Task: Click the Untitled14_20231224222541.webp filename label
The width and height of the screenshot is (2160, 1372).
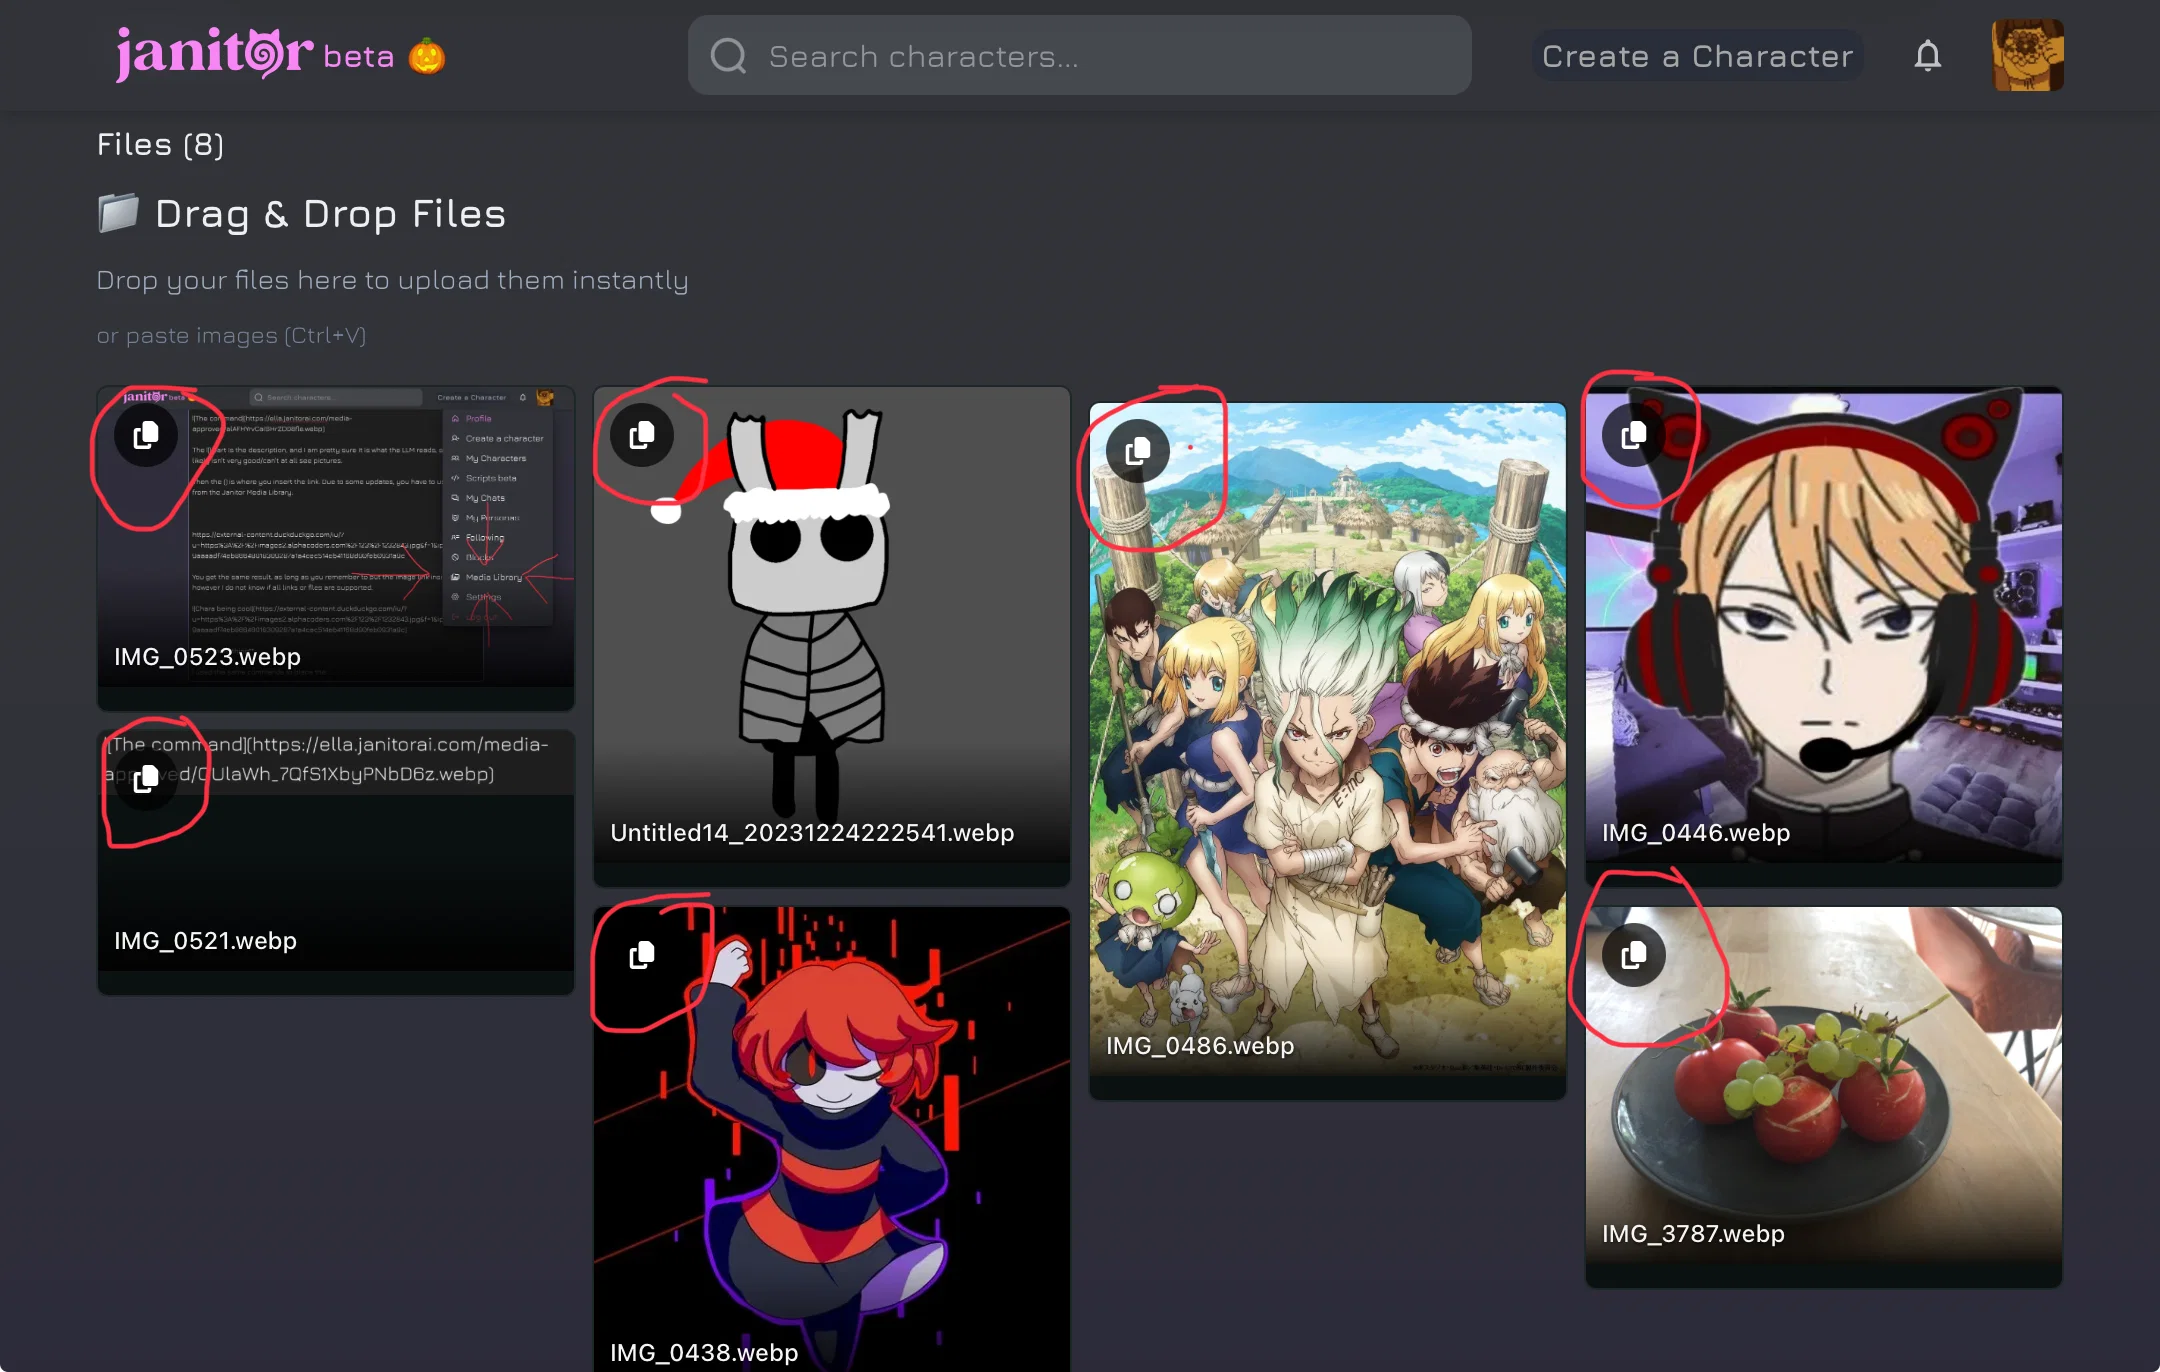Action: coord(812,832)
